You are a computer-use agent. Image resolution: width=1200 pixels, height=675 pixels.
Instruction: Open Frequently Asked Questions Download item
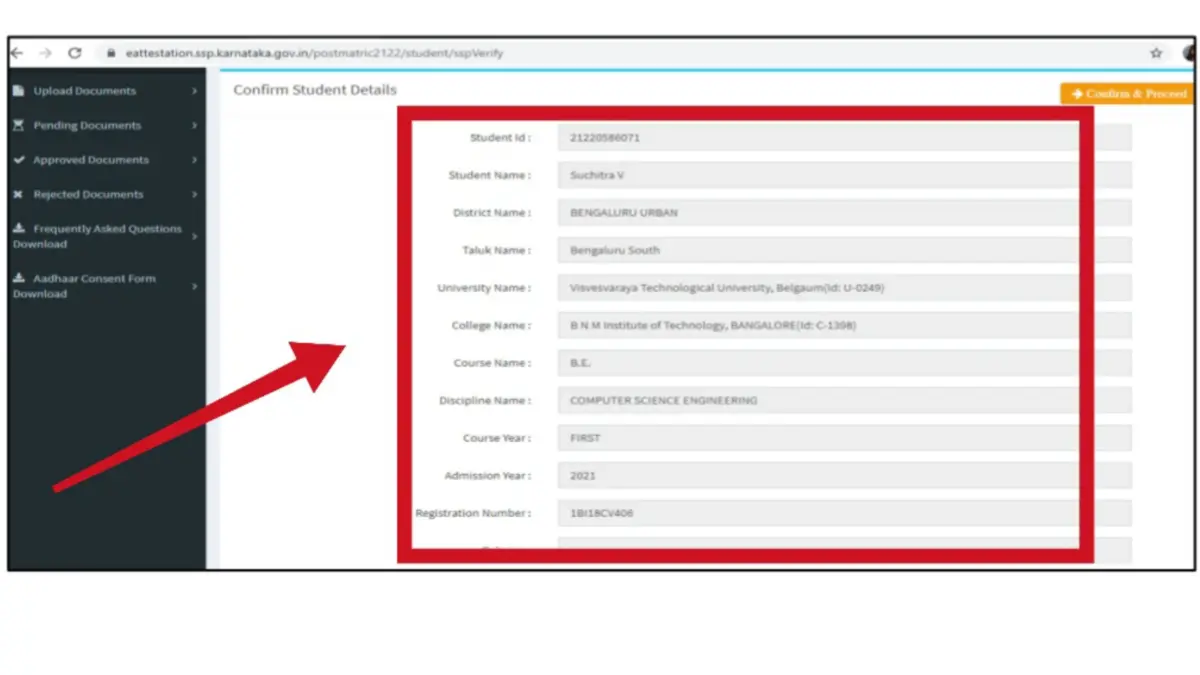tap(100, 236)
